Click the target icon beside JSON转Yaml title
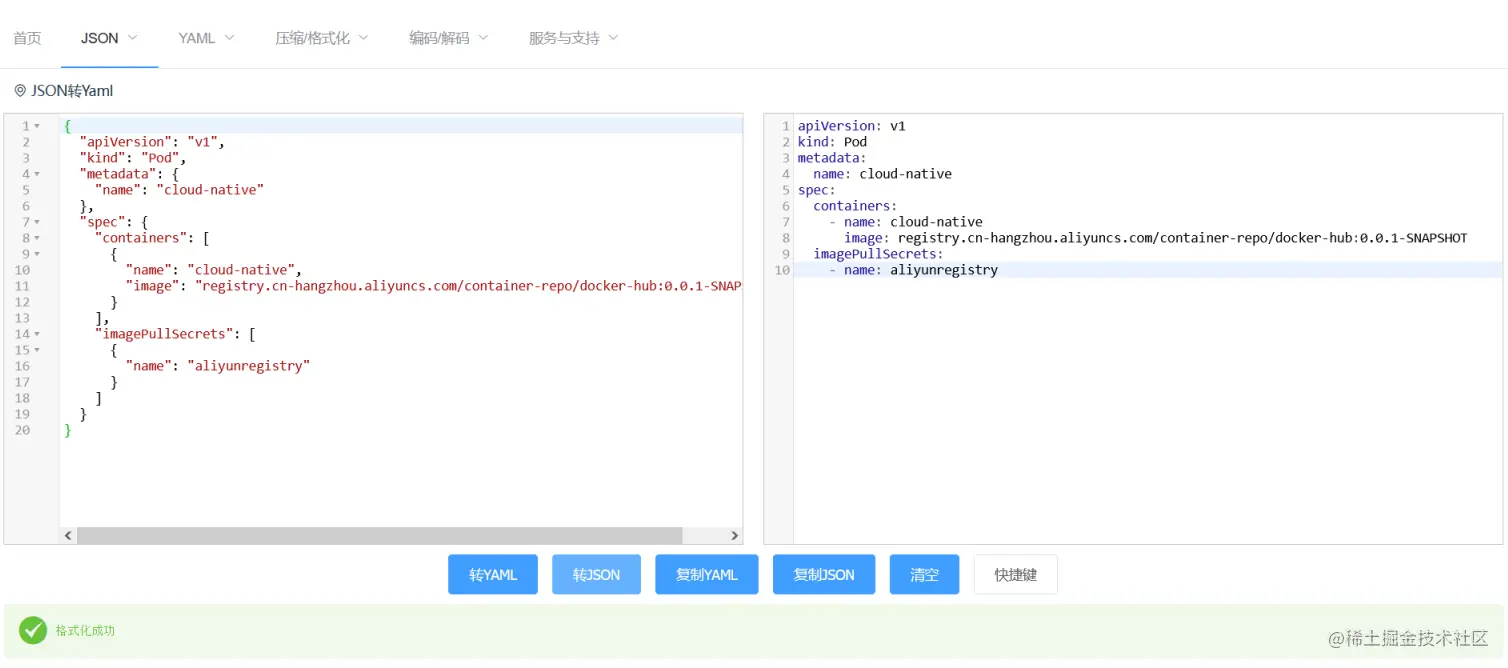Viewport: 1508px width, 668px height. pyautogui.click(x=20, y=90)
